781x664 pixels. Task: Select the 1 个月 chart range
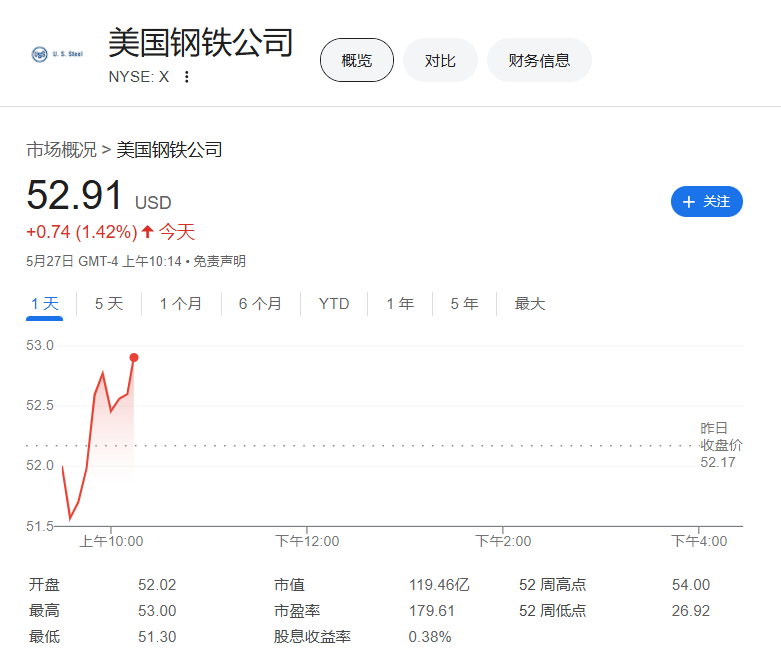[181, 304]
